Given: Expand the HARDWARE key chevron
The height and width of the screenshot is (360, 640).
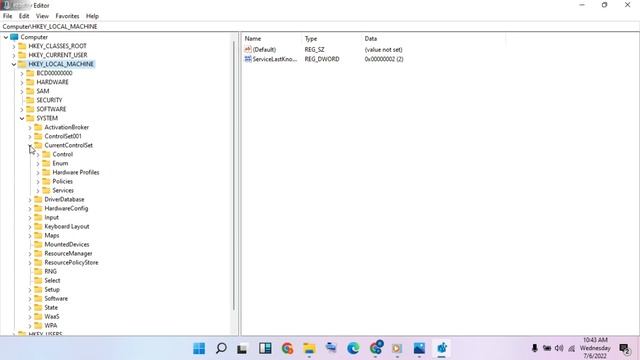Looking at the screenshot, I should point(22,82).
